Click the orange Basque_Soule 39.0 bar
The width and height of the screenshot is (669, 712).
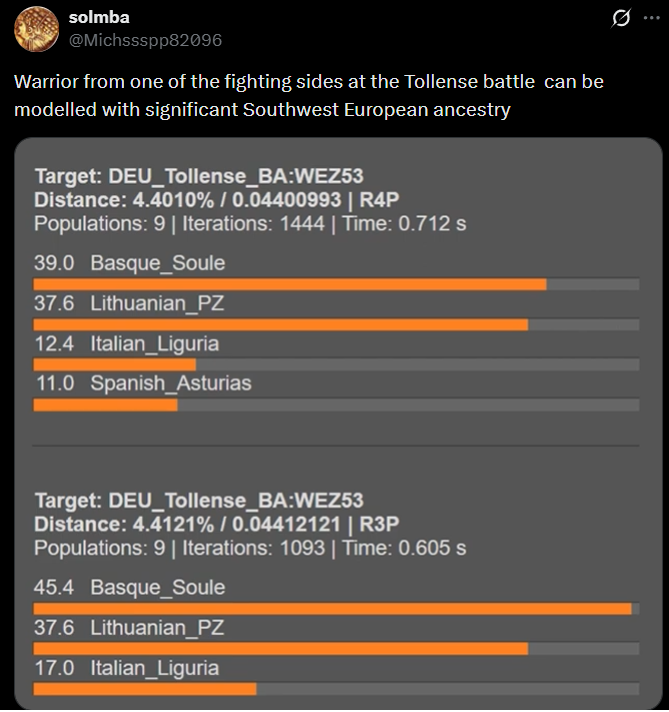(290, 284)
